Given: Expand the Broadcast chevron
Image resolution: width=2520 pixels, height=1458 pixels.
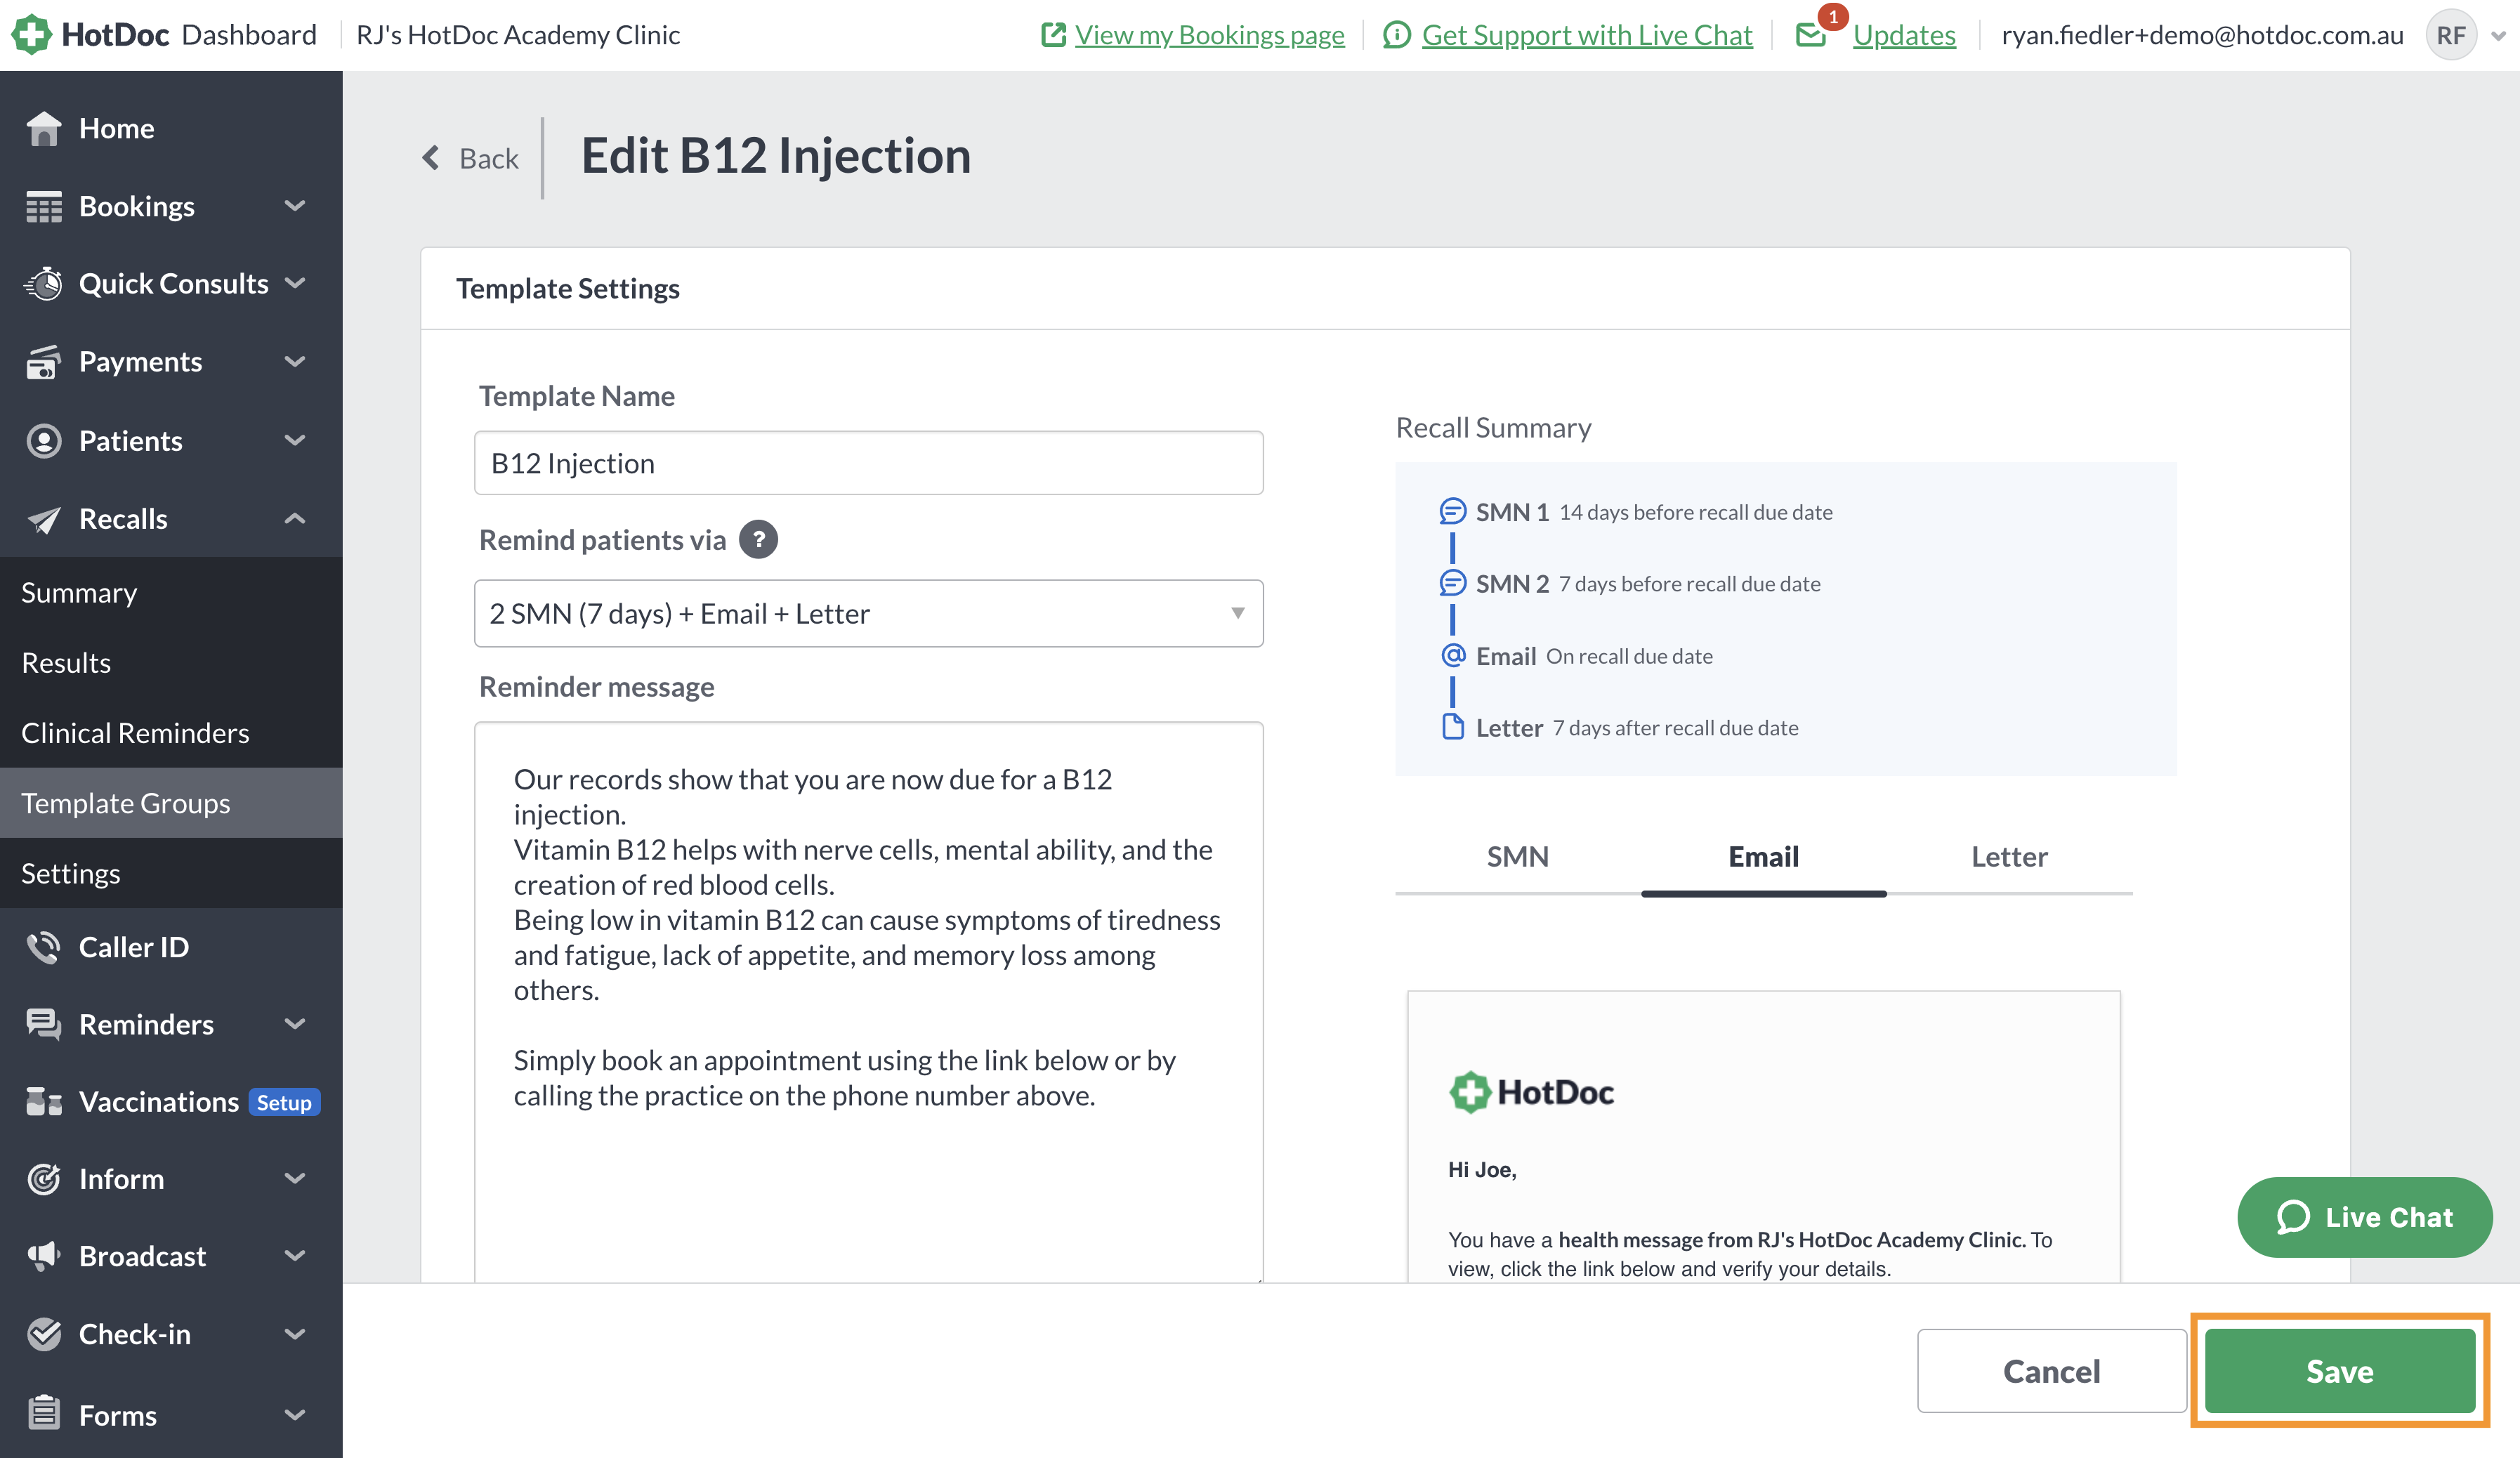Looking at the screenshot, I should click(294, 1255).
